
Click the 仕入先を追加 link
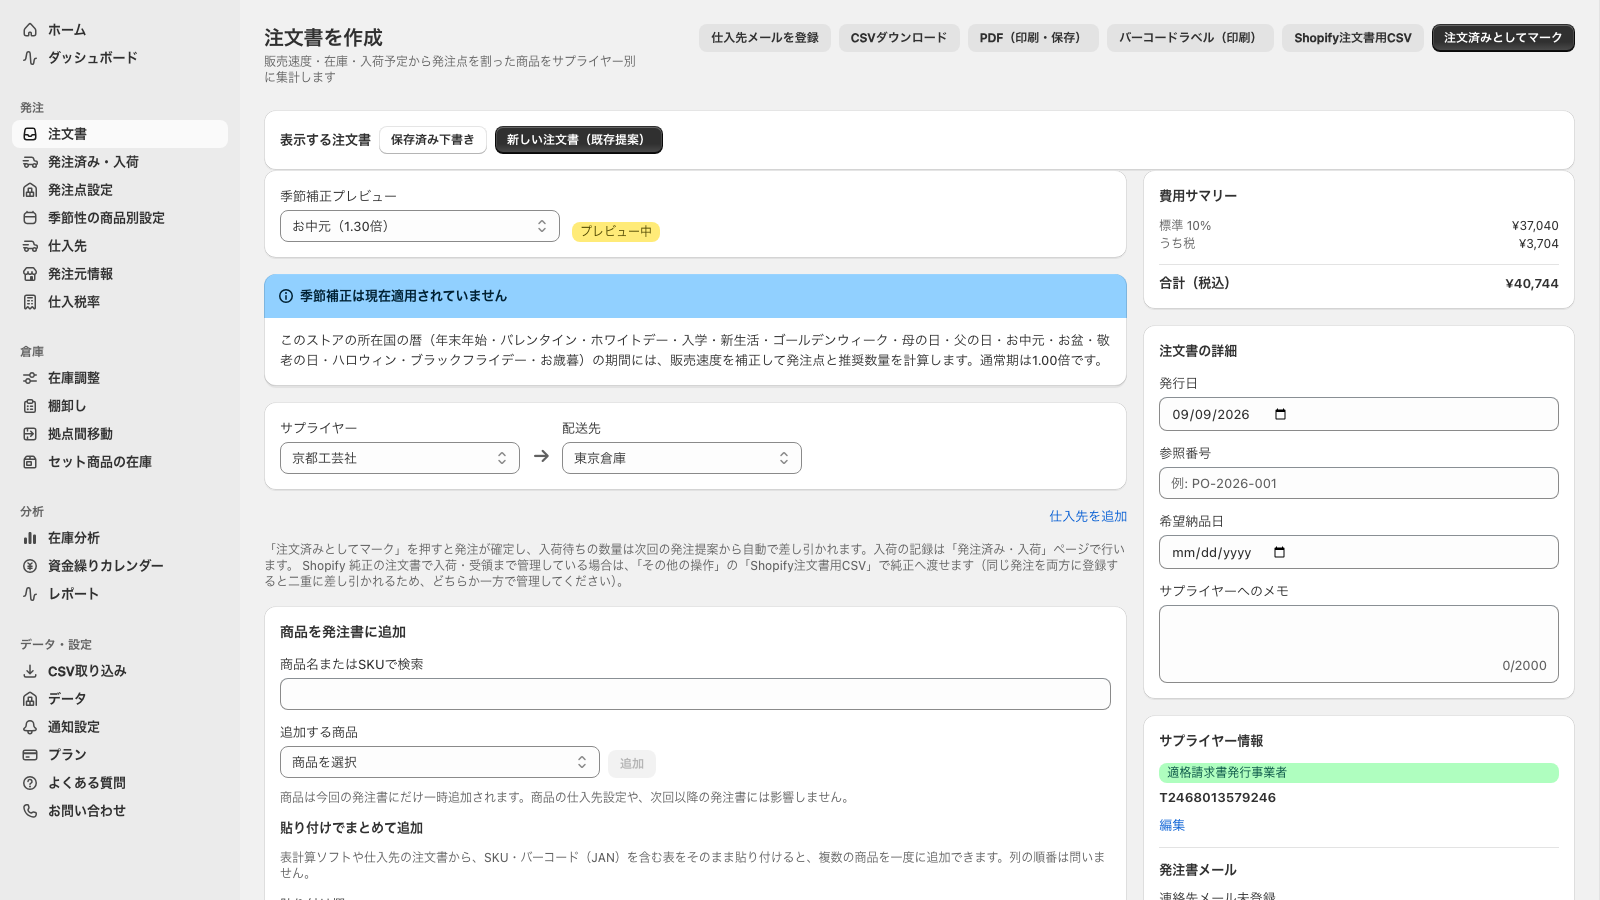tap(1088, 516)
